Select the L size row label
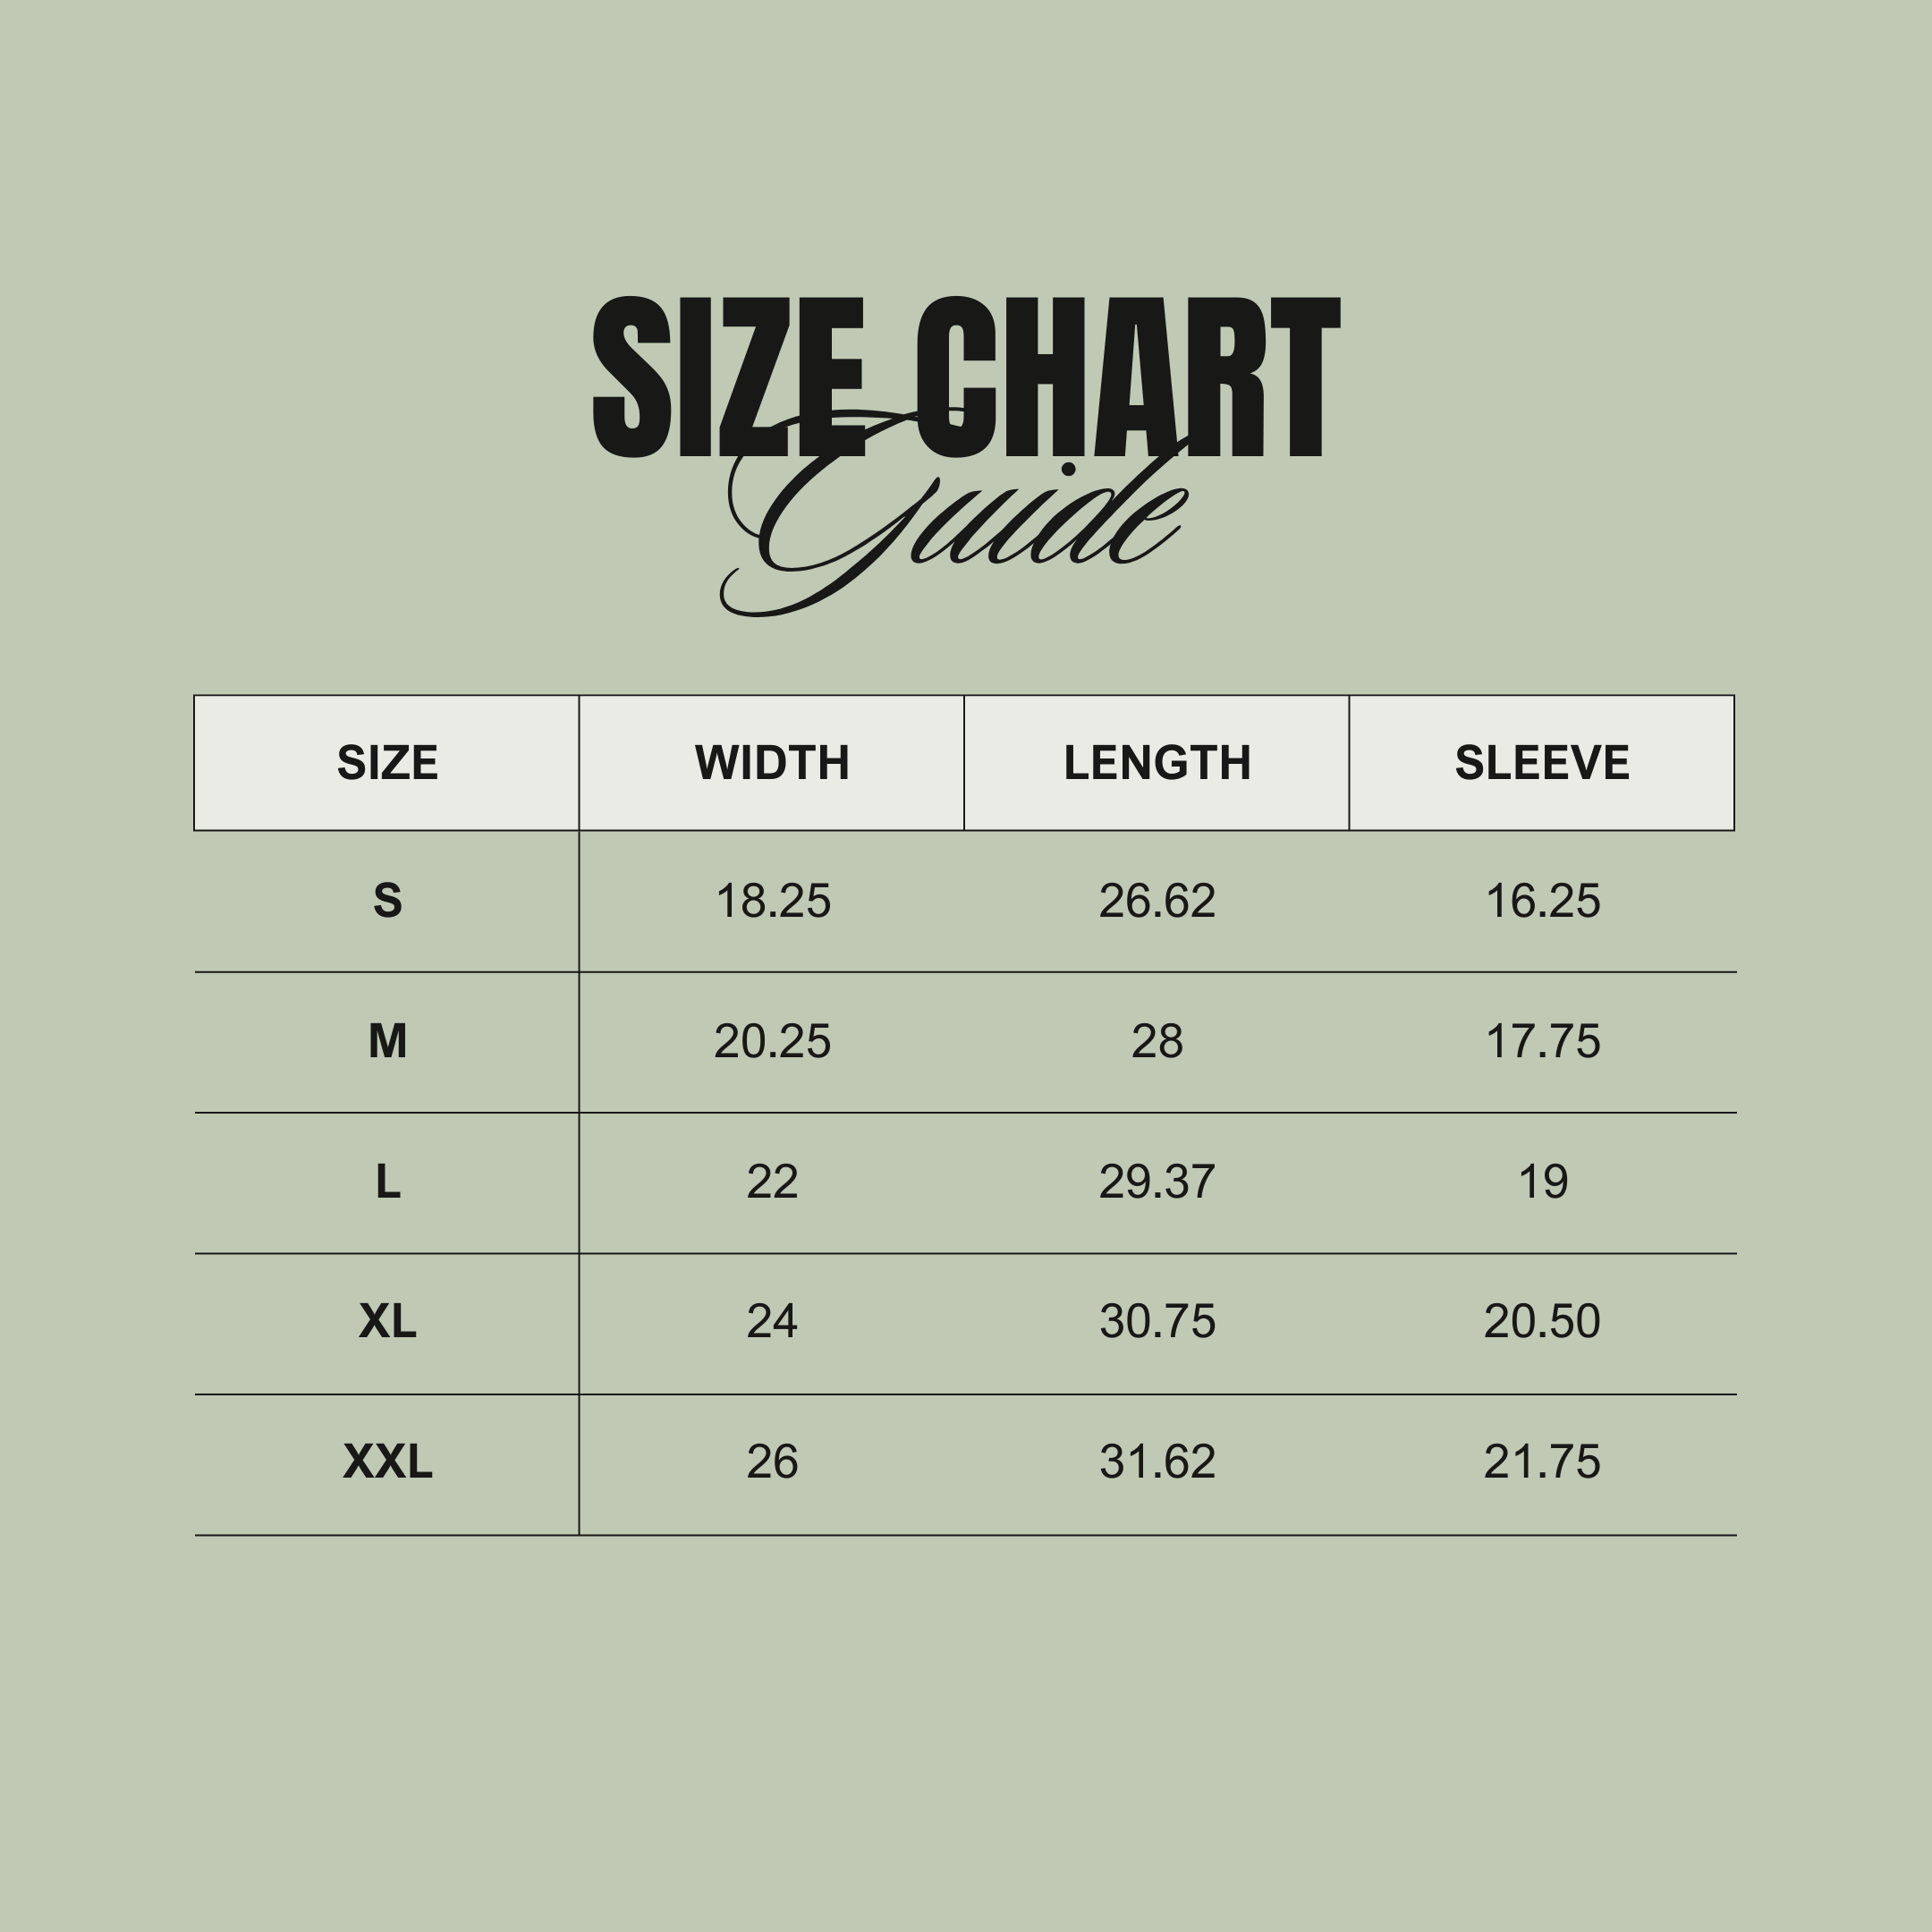This screenshot has height=1932, width=1932. coord(387,1182)
